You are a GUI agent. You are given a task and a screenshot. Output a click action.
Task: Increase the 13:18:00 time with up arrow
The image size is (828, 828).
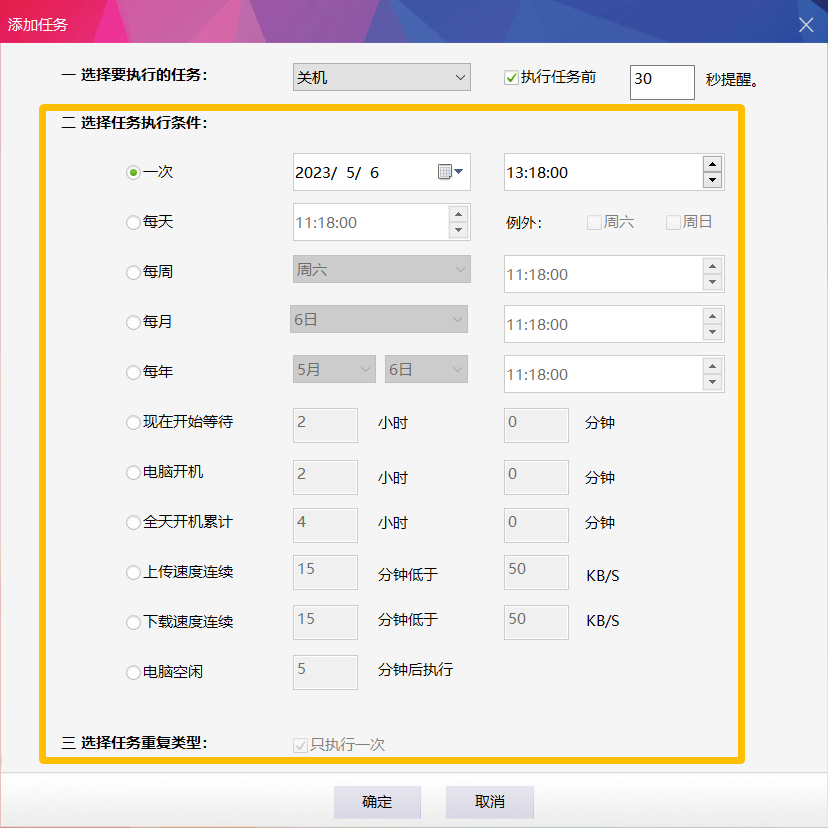pos(712,164)
